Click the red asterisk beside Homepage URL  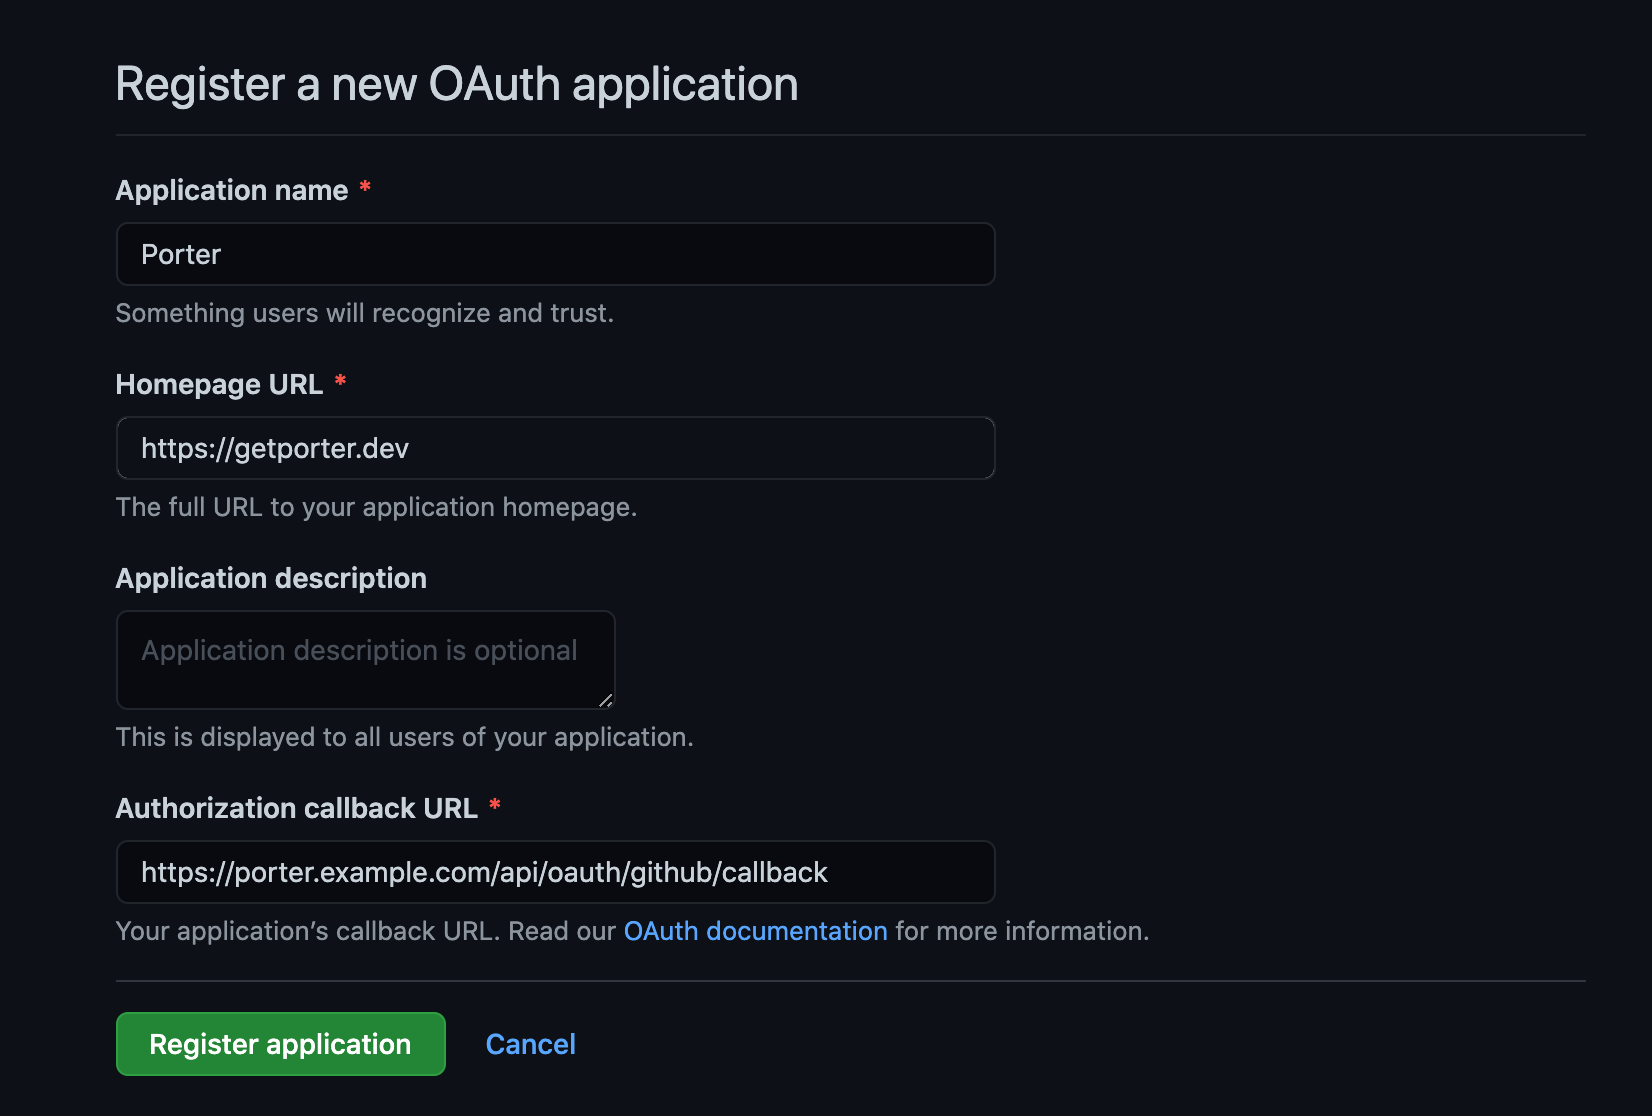tap(341, 380)
